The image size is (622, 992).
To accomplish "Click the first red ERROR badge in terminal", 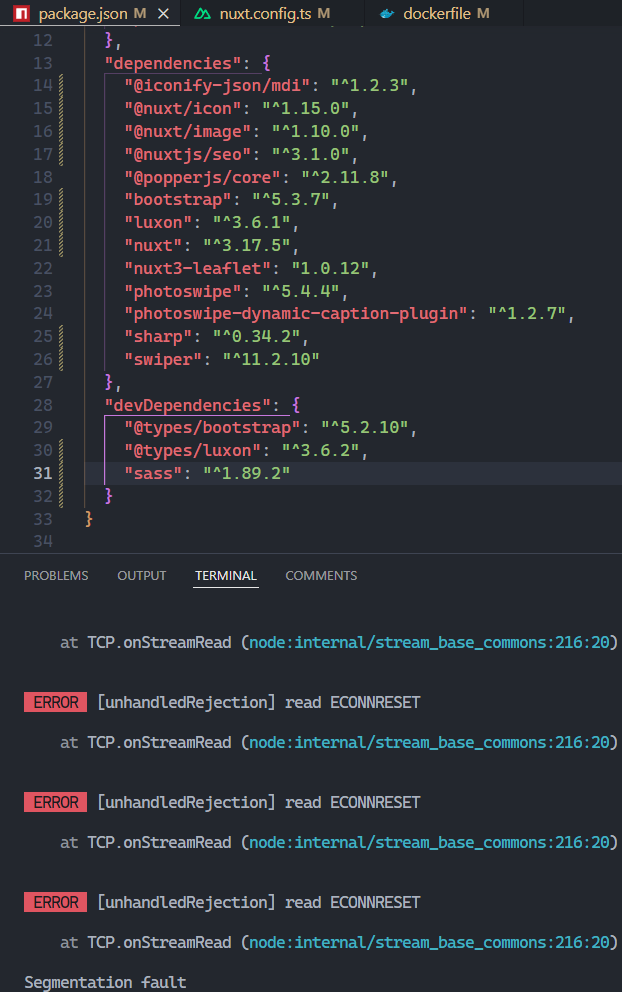I will (x=56, y=702).
